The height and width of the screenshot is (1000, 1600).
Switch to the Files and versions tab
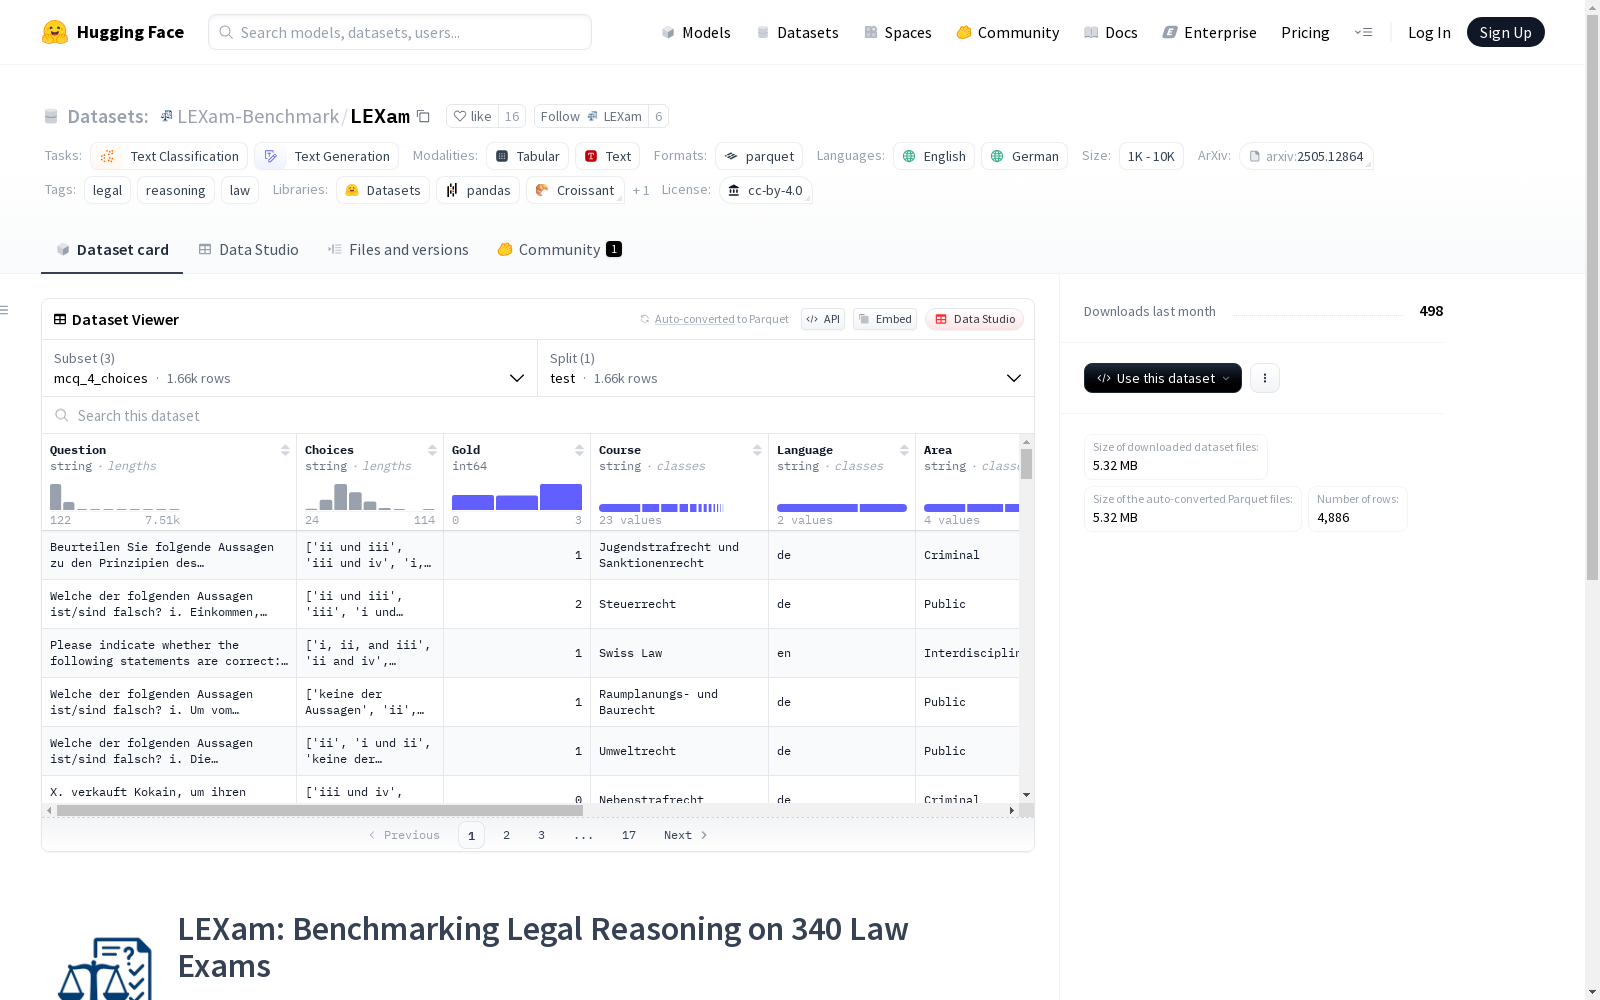pos(398,250)
